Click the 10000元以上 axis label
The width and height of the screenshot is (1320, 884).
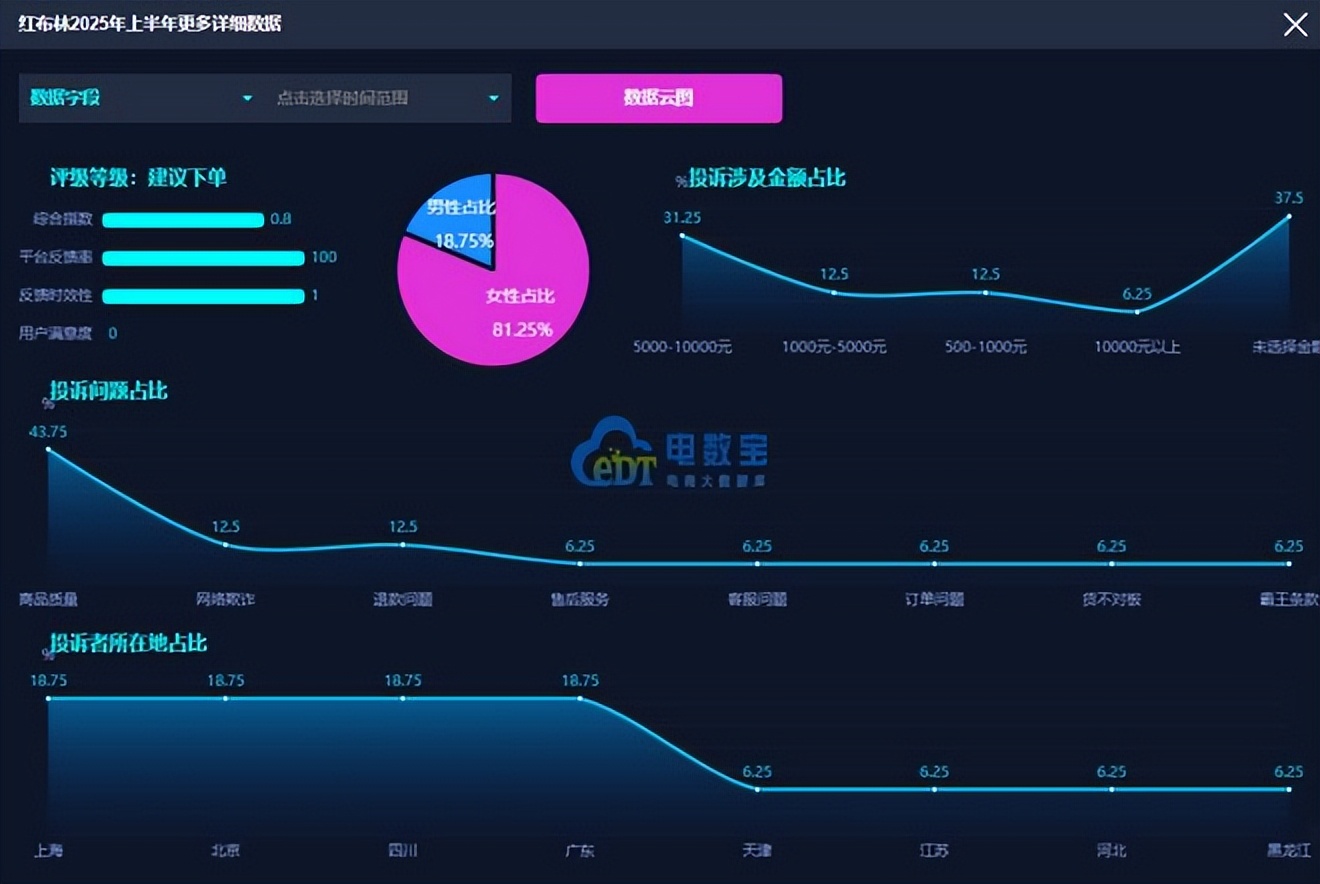coord(1137,347)
